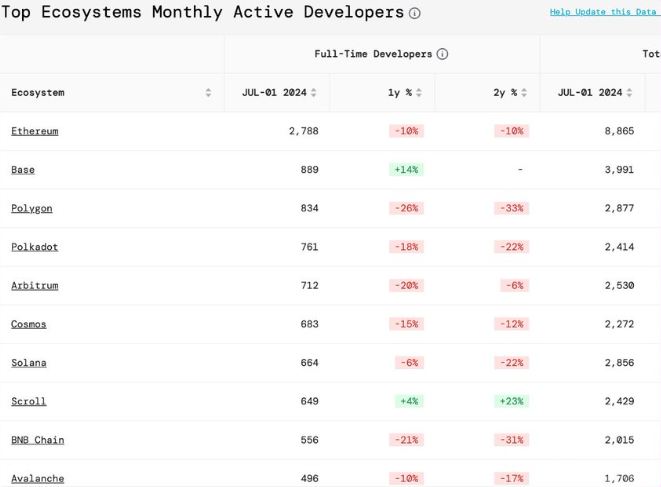The image size is (661, 487).
Task: Click Scroll 2y change +23% badge
Action: [512, 401]
